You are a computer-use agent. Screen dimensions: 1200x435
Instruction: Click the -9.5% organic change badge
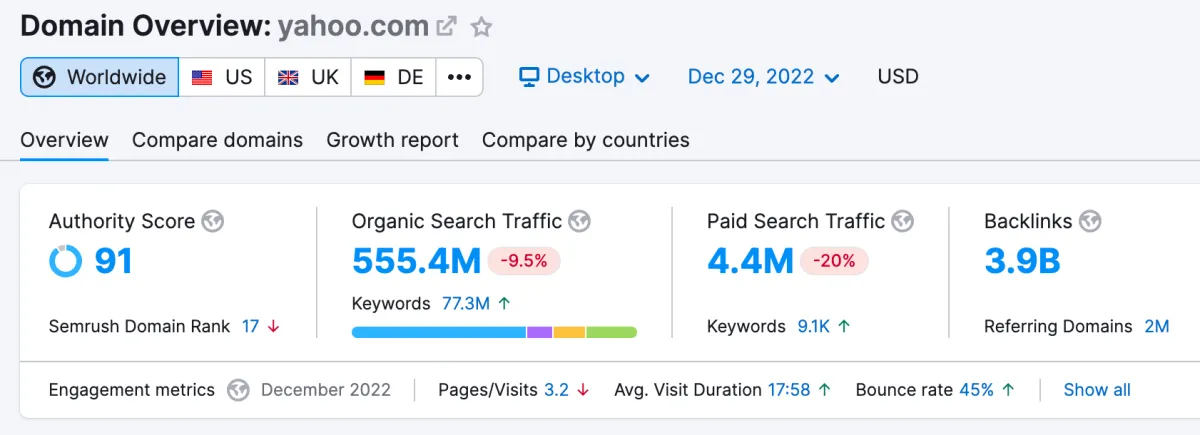pos(524,262)
